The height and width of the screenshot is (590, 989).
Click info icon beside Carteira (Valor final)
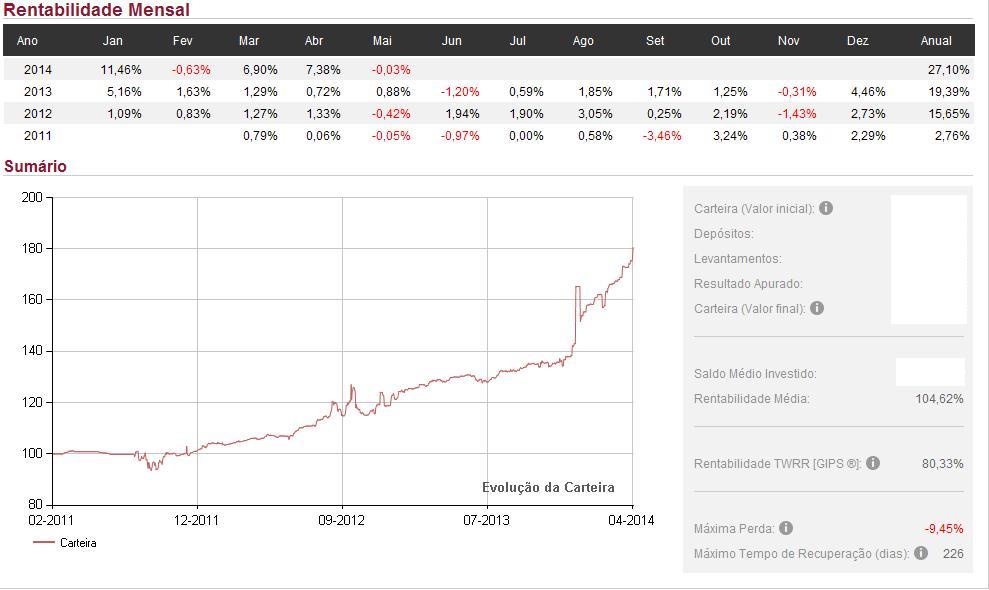[x=817, y=308]
